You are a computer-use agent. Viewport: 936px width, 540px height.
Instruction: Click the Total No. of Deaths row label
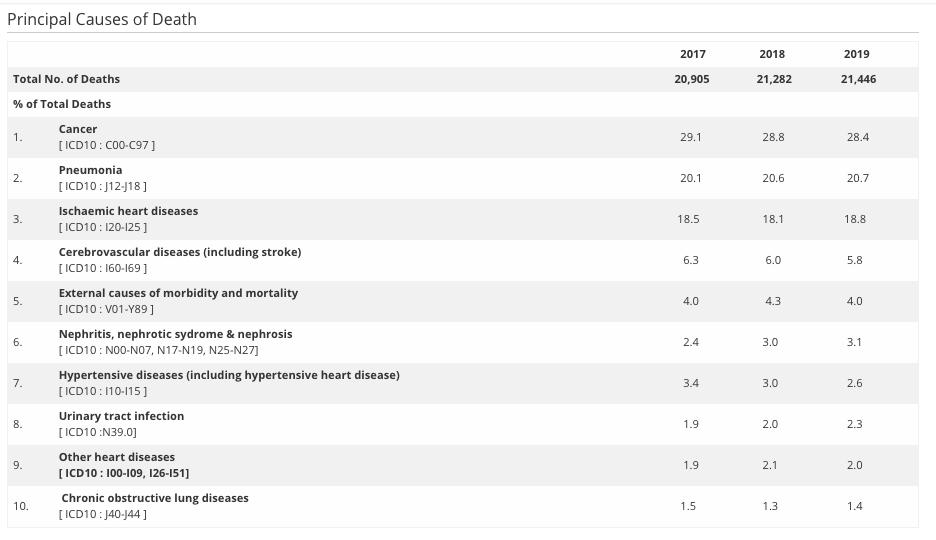(x=66, y=79)
